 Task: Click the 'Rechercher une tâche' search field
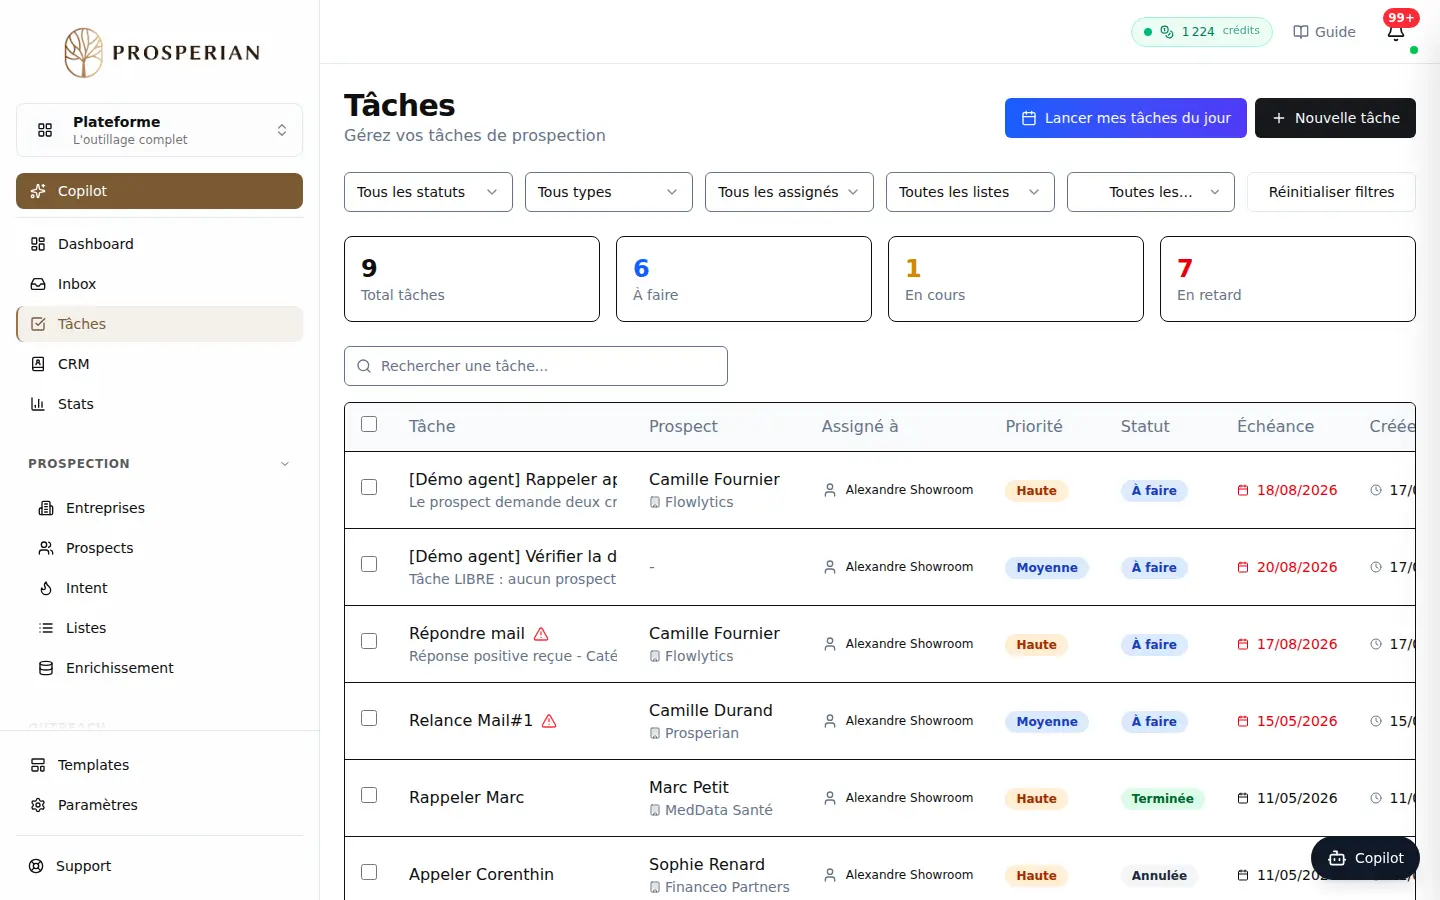tap(536, 366)
